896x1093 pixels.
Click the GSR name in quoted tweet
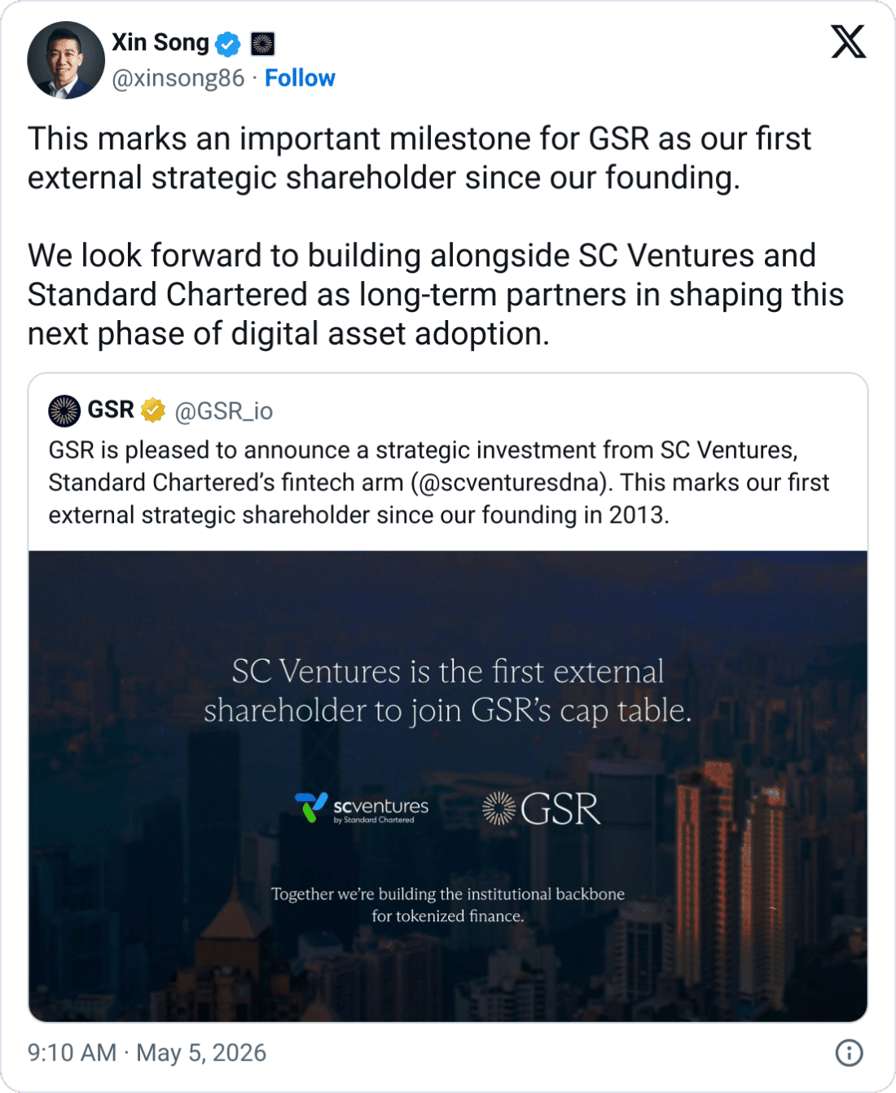pos(111,410)
